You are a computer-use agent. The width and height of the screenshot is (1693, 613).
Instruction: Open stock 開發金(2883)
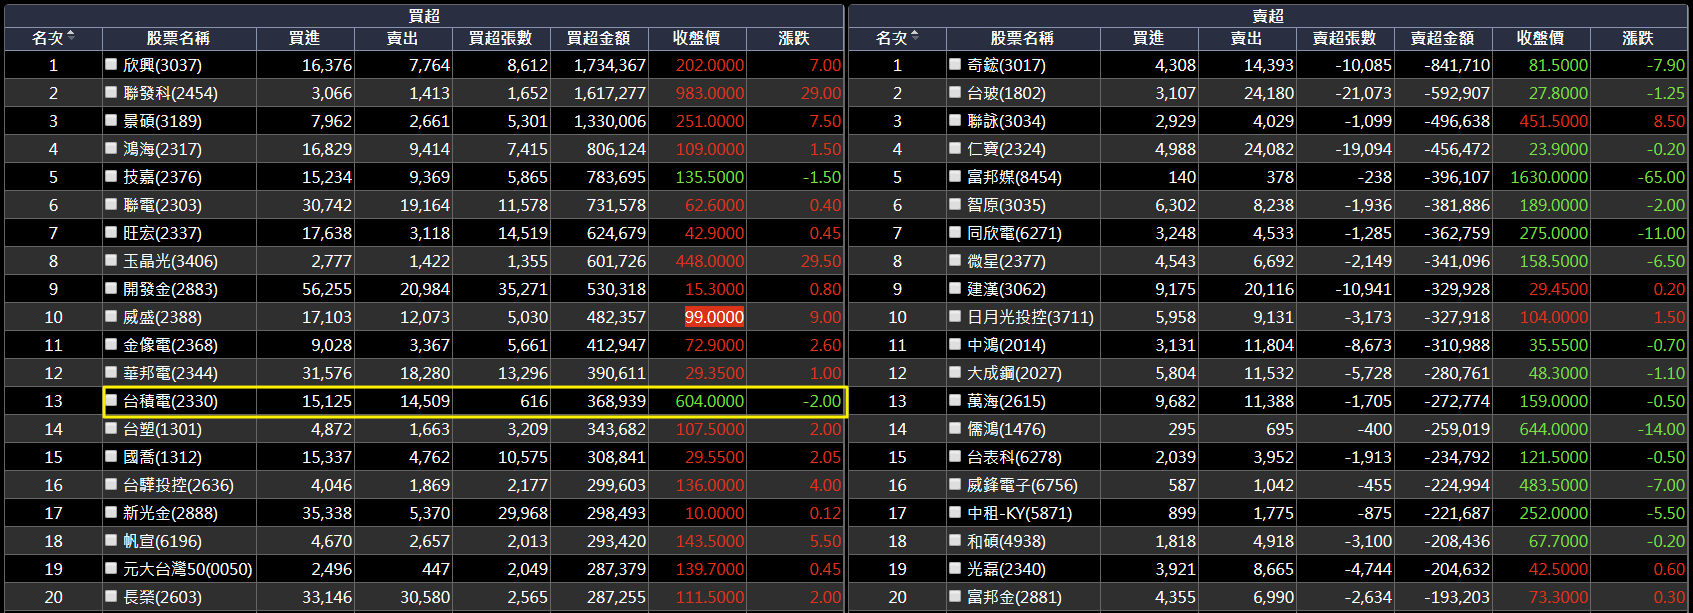point(170,289)
